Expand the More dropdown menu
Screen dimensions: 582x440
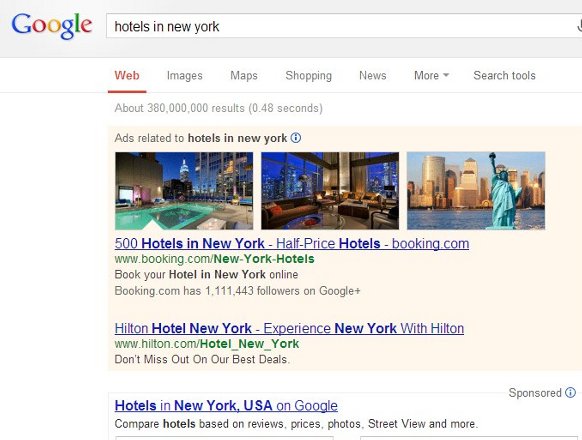pos(431,75)
